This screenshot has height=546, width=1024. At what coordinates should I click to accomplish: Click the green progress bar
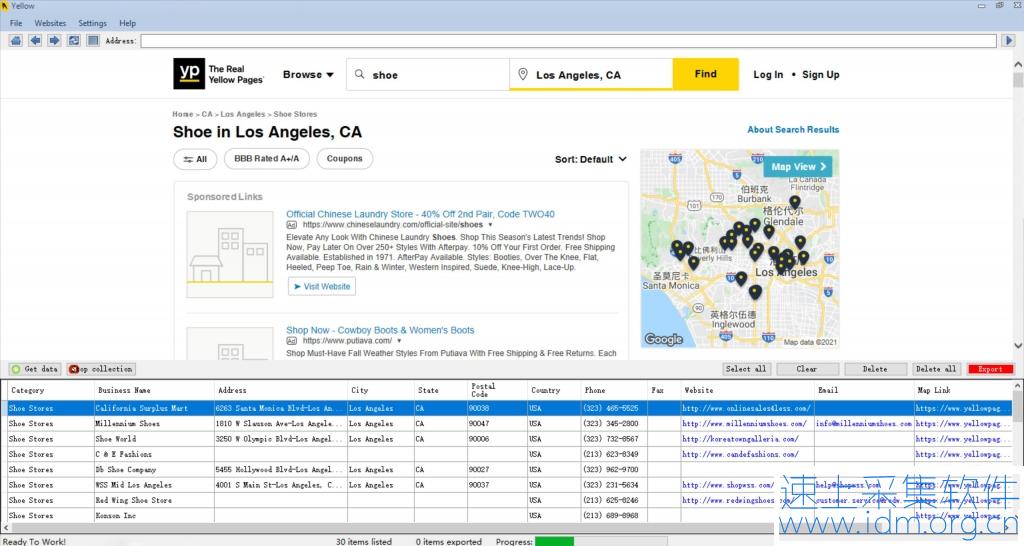554,541
